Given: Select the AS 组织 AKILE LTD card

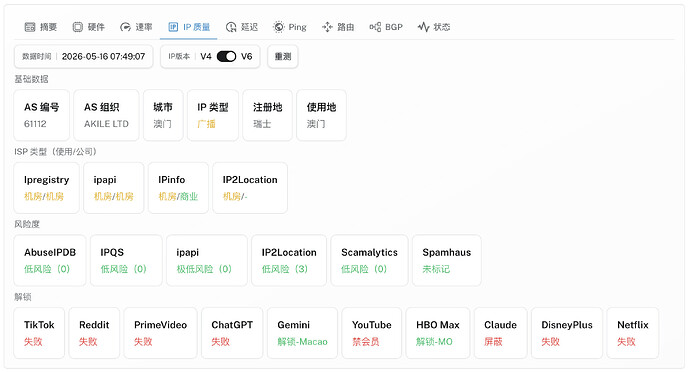Looking at the screenshot, I should click(106, 115).
